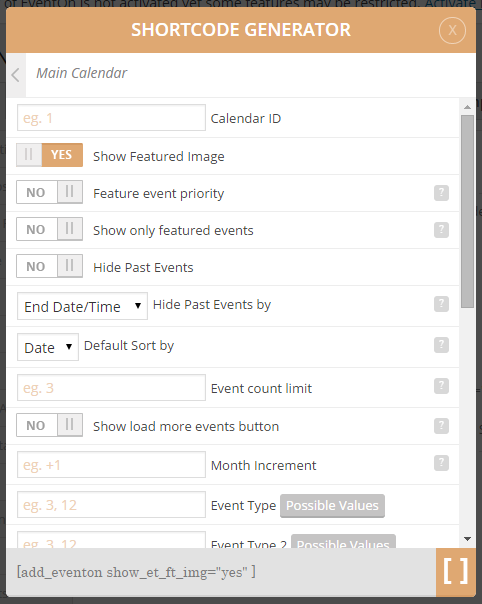
Task: Toggle Show Featured Image switch off
Action: coord(49,155)
